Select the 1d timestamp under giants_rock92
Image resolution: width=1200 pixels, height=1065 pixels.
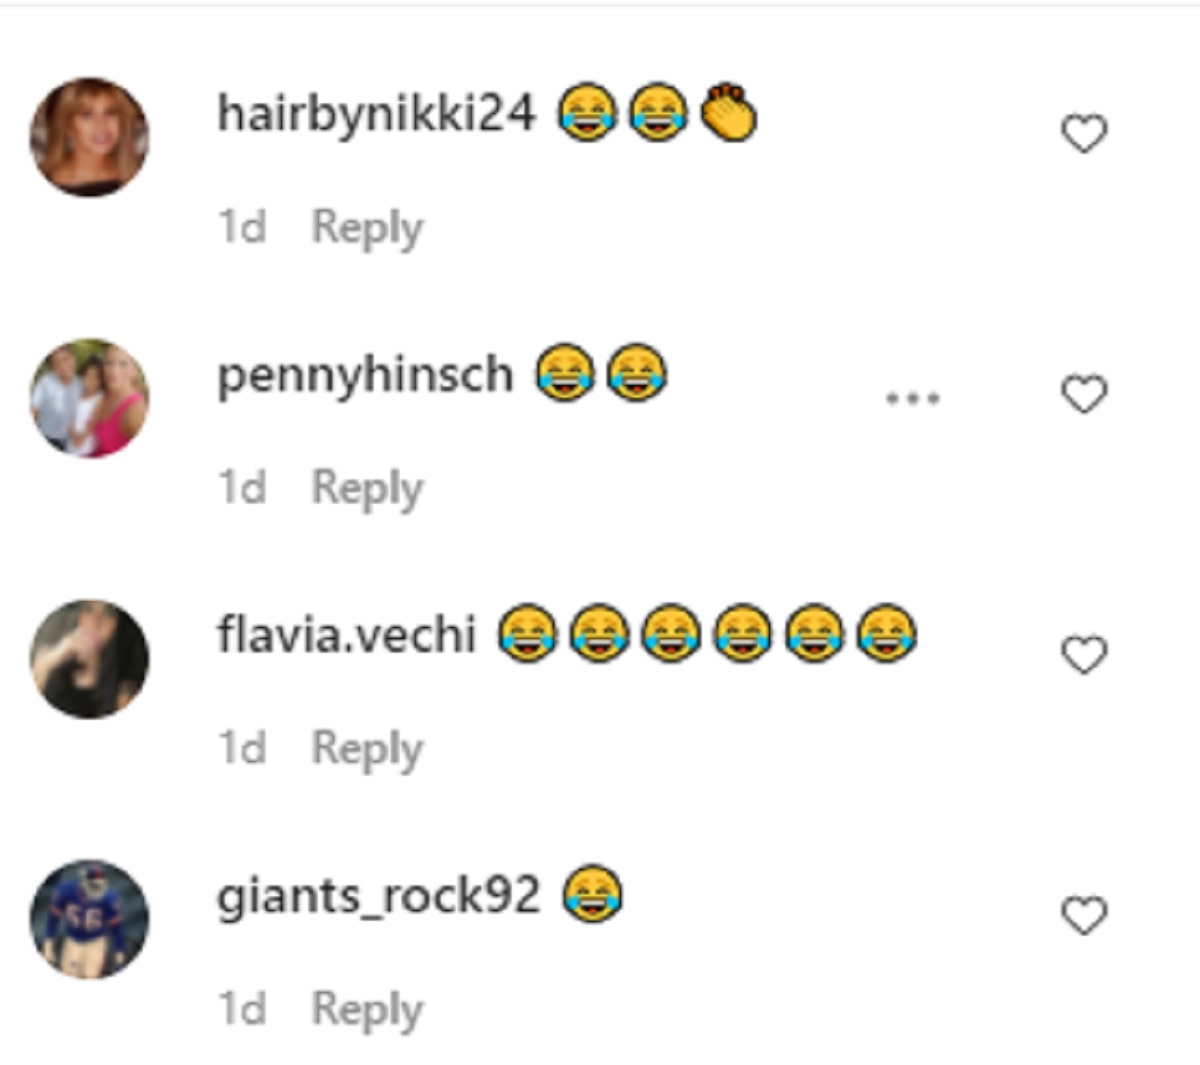coord(242,1010)
